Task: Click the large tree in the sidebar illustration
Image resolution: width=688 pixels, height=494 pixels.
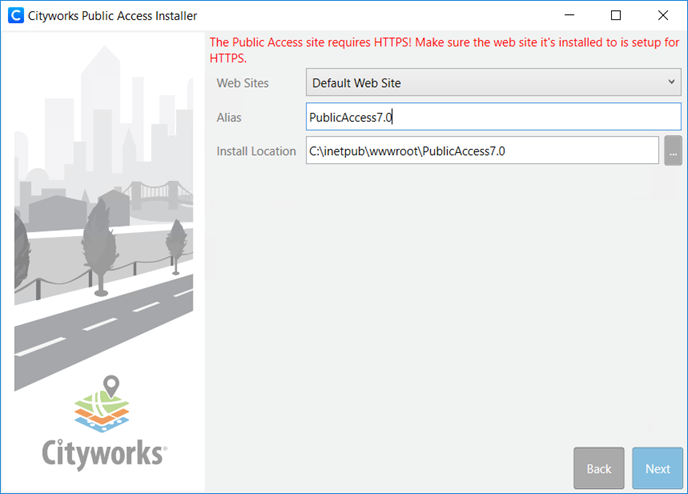Action: click(100, 237)
